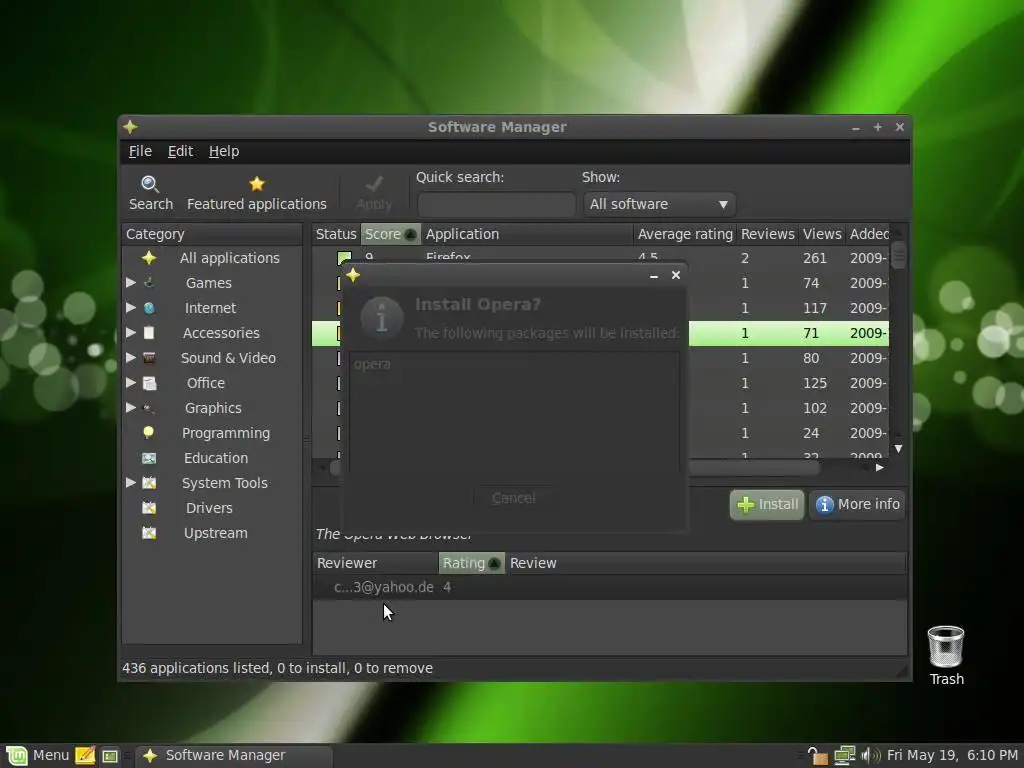The image size is (1024, 768).
Task: Click the clock showing Fri May 19, 6:10 PM
Action: coord(952,756)
